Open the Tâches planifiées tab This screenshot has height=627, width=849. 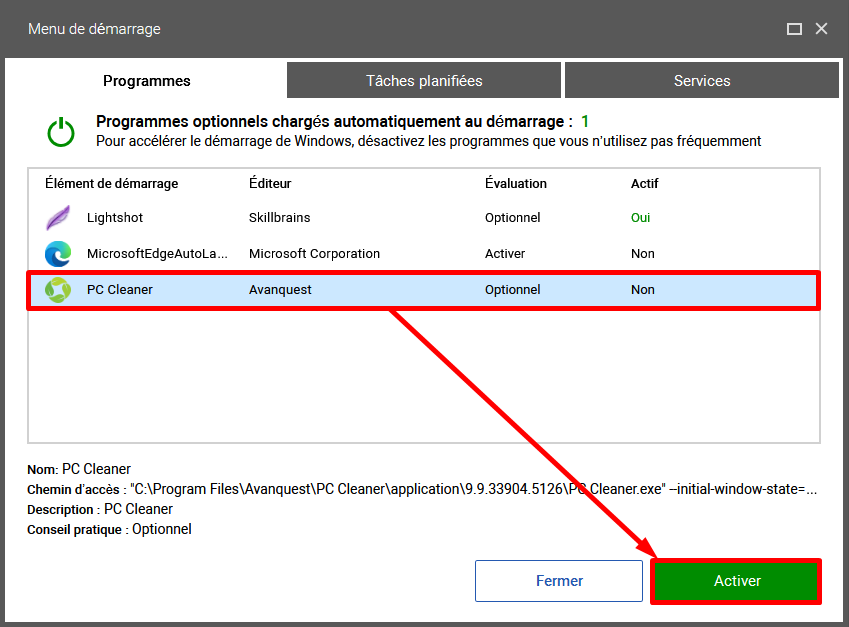(424, 81)
